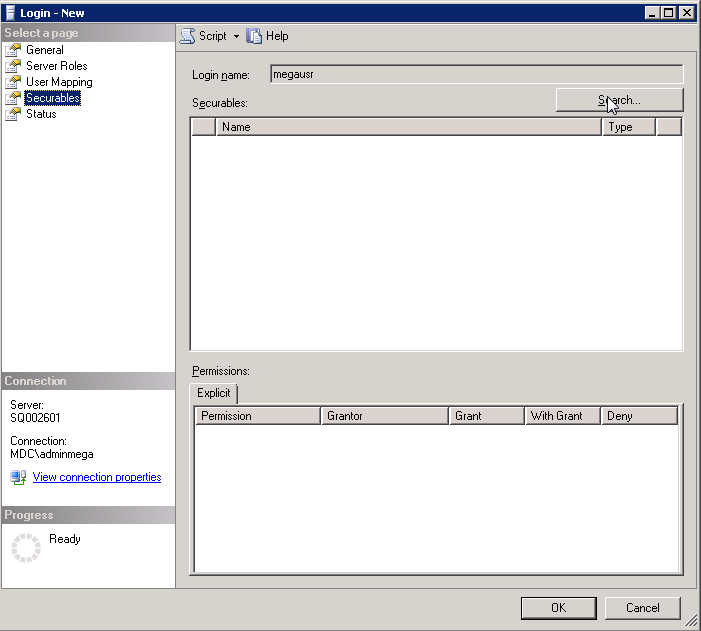Image resolution: width=701 pixels, height=631 pixels.
Task: Select the Securables page icon
Action: pos(13,98)
